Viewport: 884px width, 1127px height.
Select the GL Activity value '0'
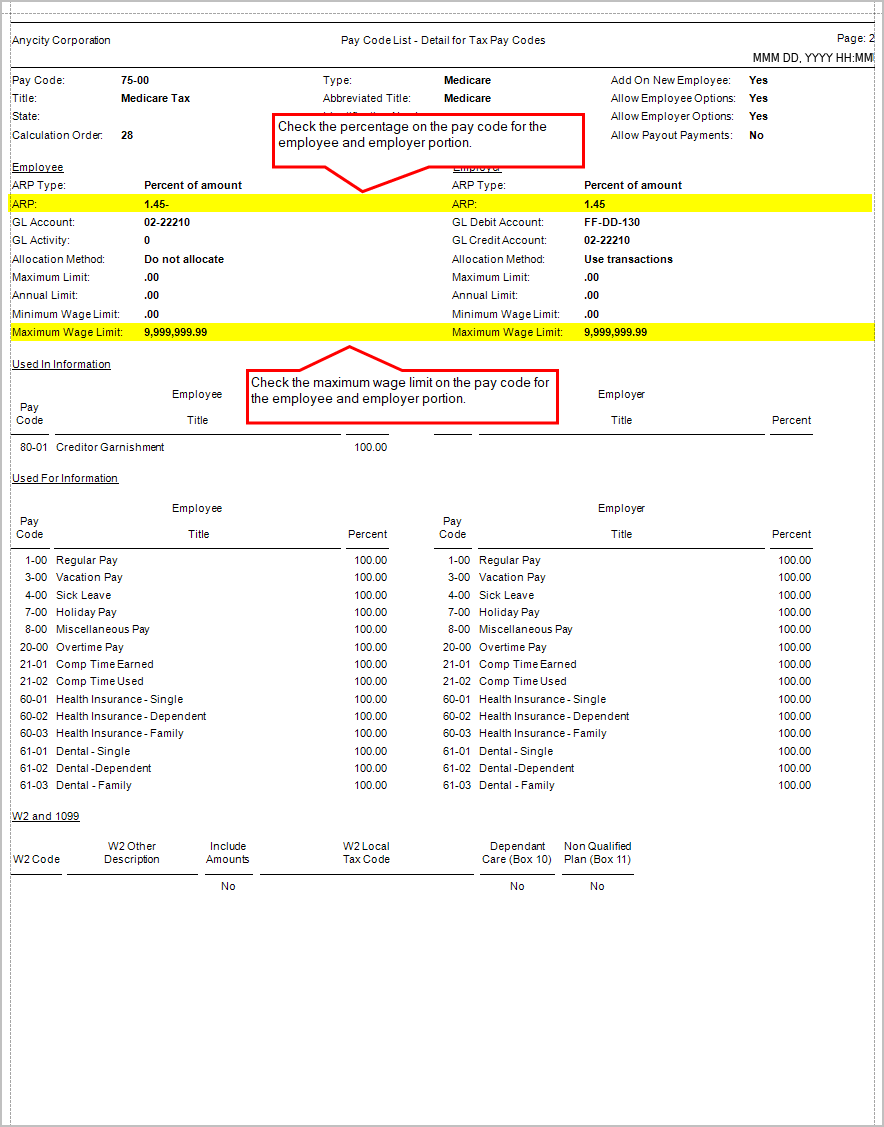click(x=147, y=240)
